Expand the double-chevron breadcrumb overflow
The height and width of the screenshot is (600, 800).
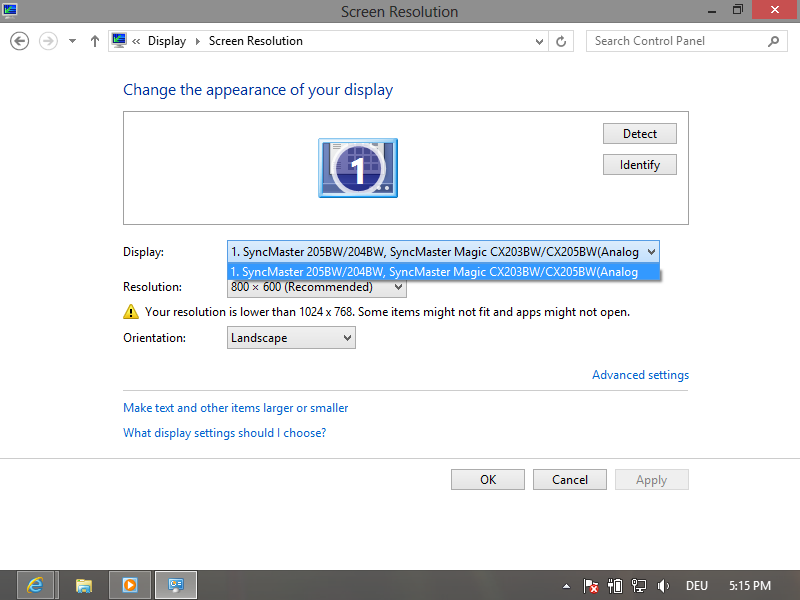(136, 41)
